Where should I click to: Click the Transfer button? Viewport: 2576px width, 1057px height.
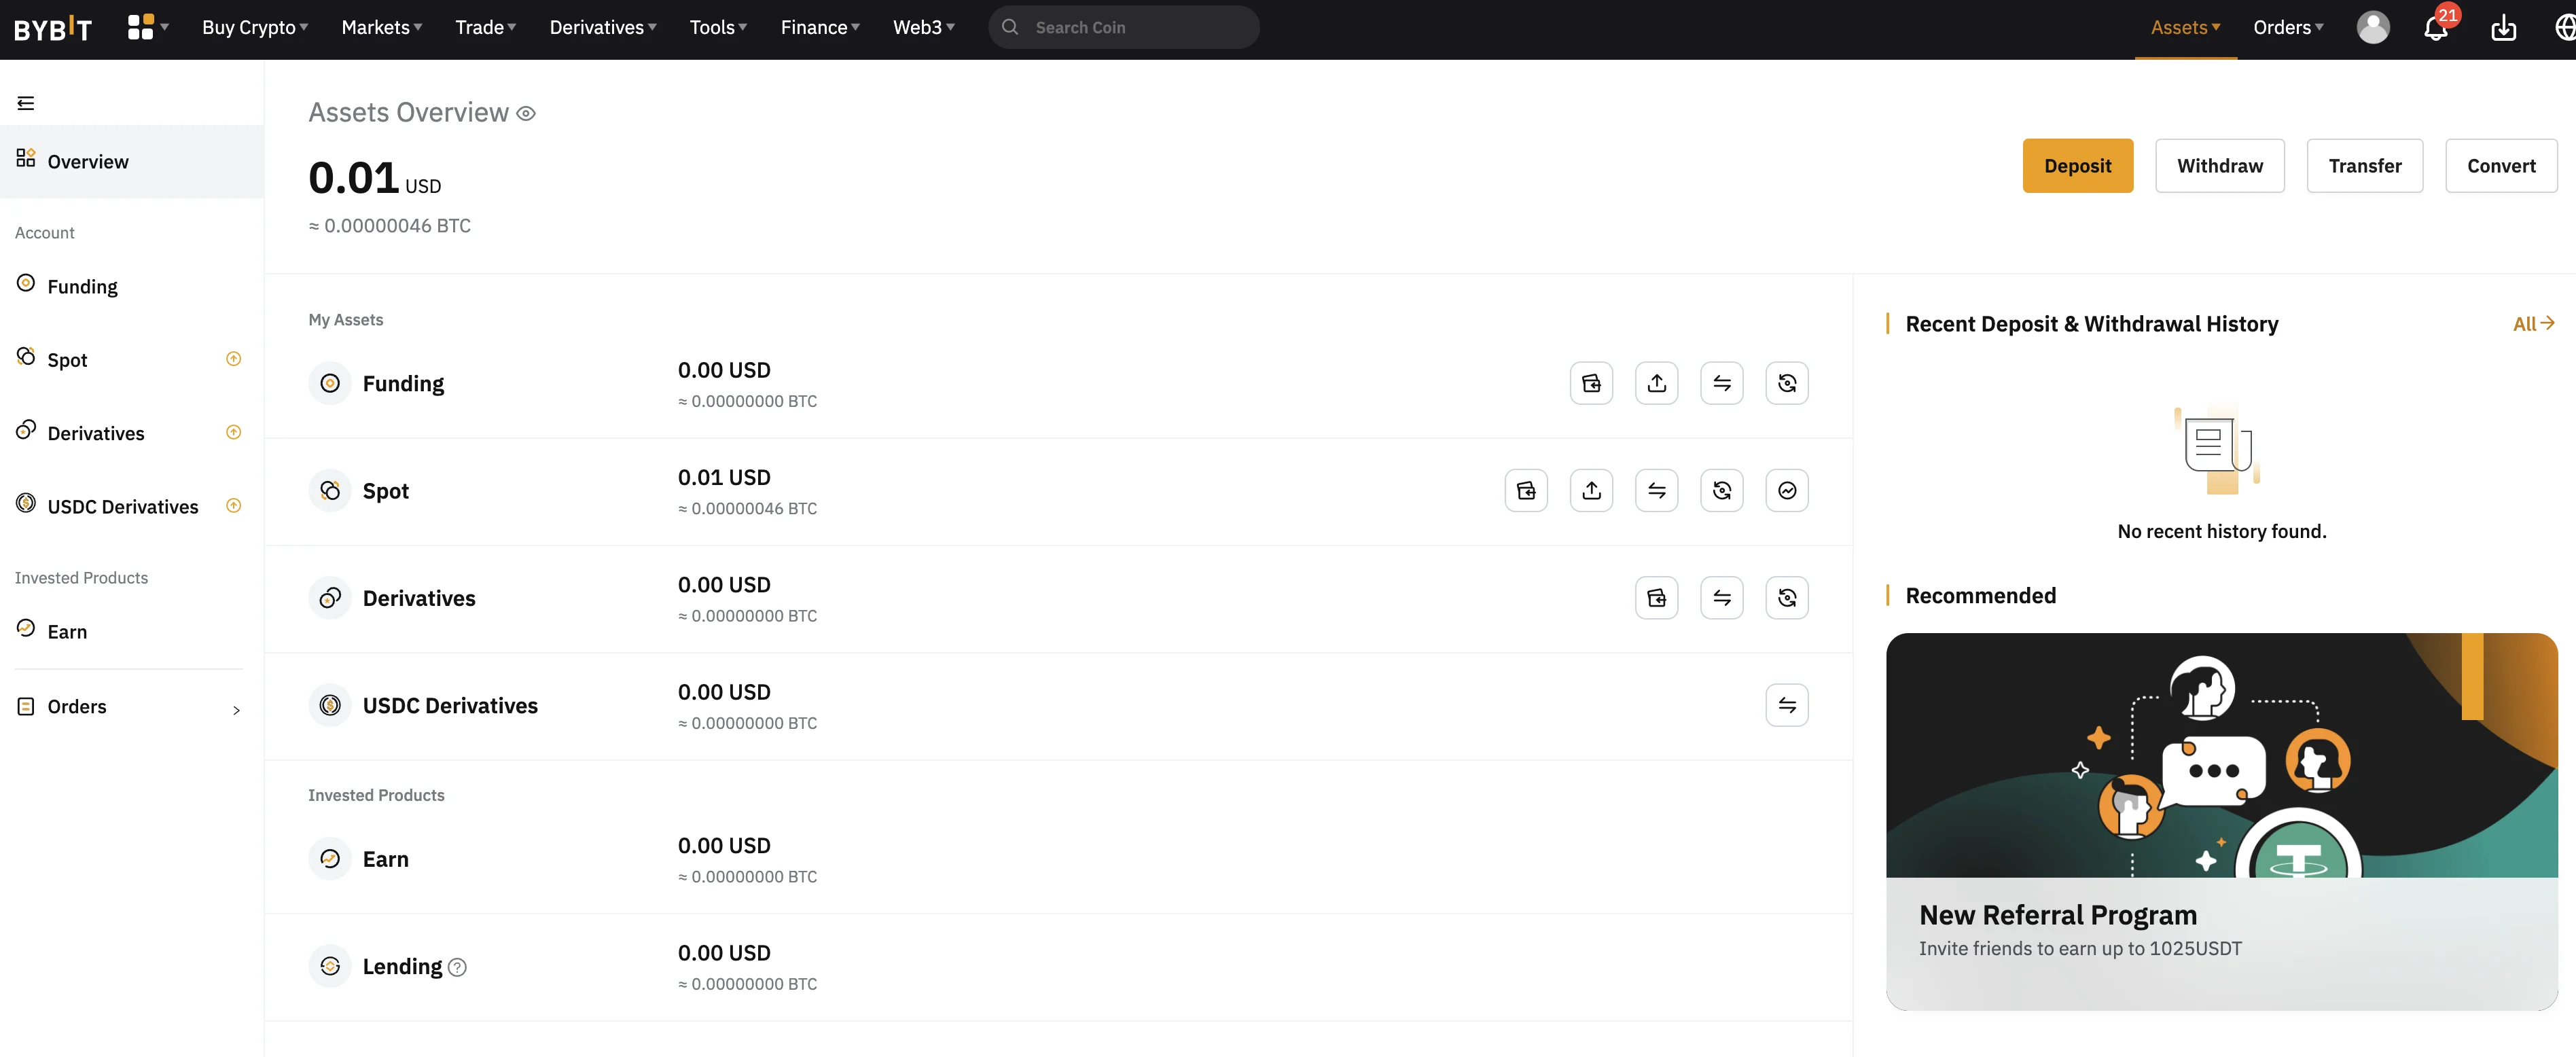[x=2364, y=166]
